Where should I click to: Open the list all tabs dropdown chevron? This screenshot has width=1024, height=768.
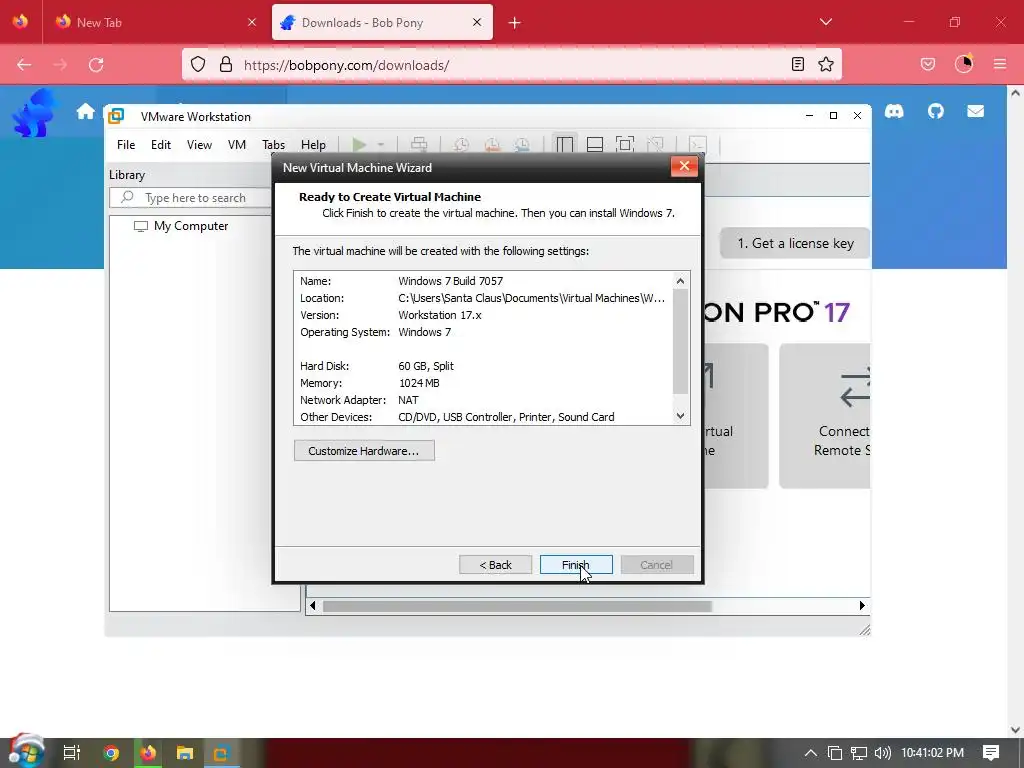[826, 22]
